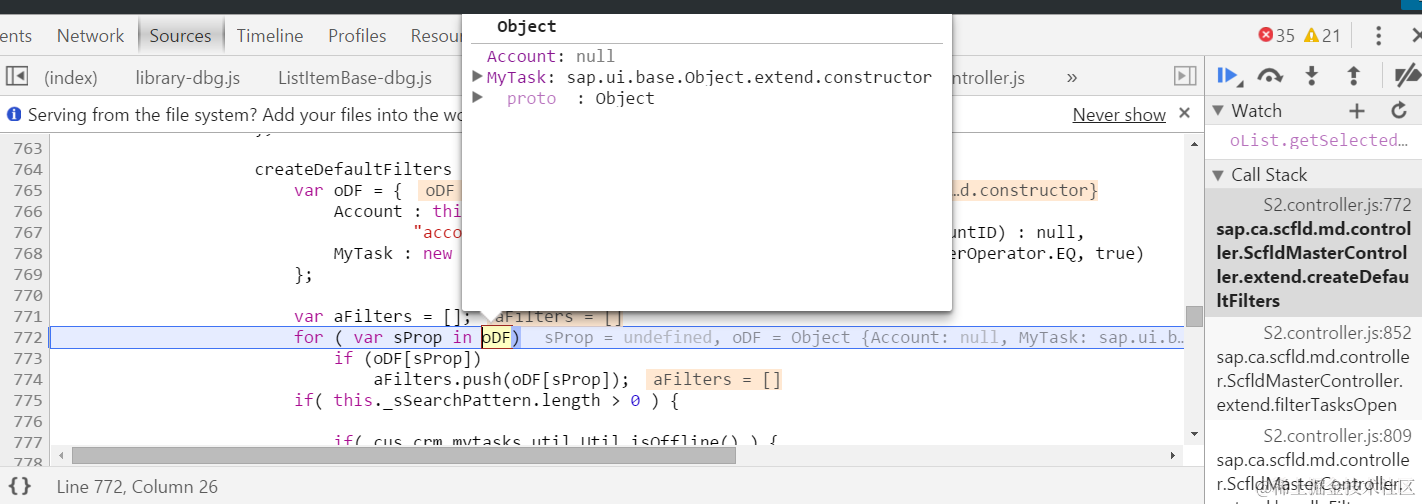Toggle the file navigator pane button
Viewport: 1422px width, 504px height.
click(16, 76)
